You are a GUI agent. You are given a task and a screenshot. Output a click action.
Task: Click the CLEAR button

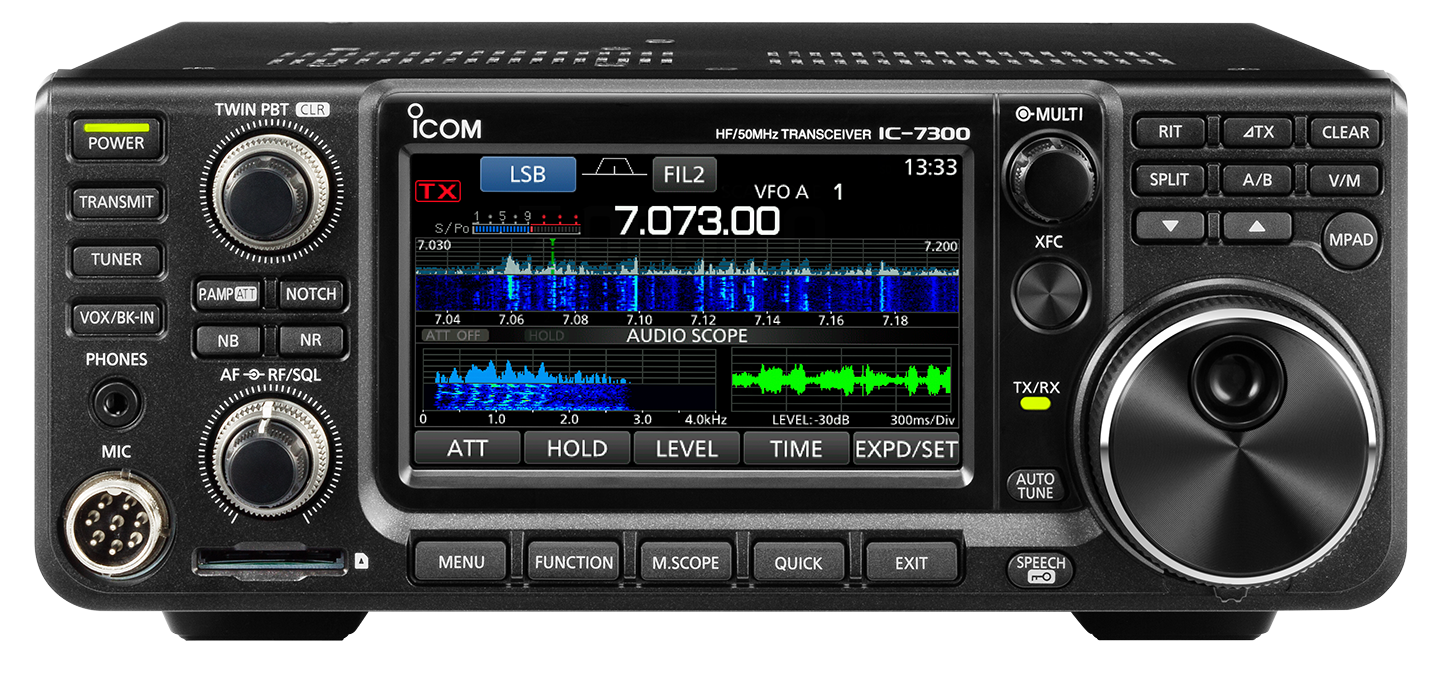[1345, 132]
